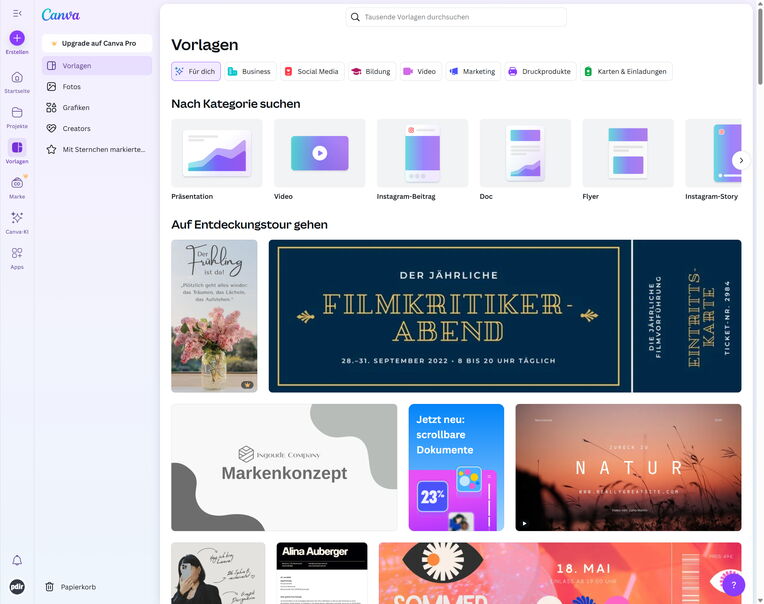Open Grafiken in the secondary menu

tap(96, 108)
